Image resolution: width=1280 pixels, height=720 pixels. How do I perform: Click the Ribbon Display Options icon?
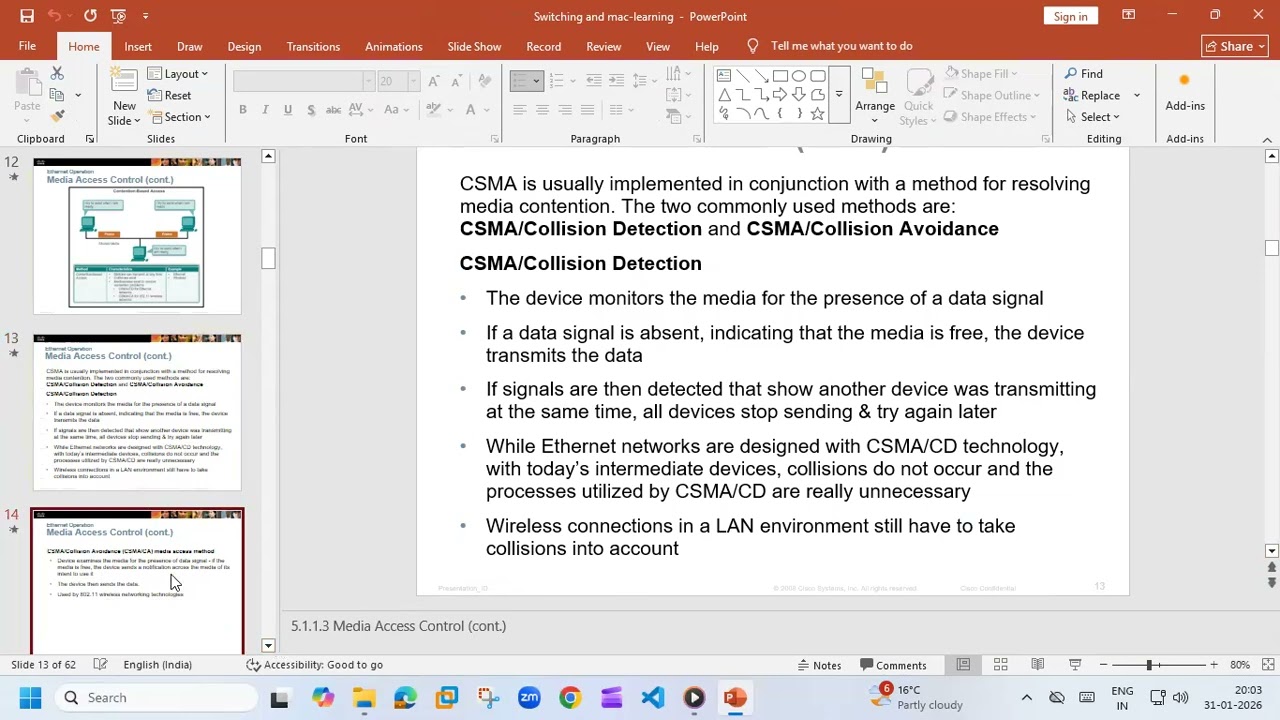(1128, 16)
